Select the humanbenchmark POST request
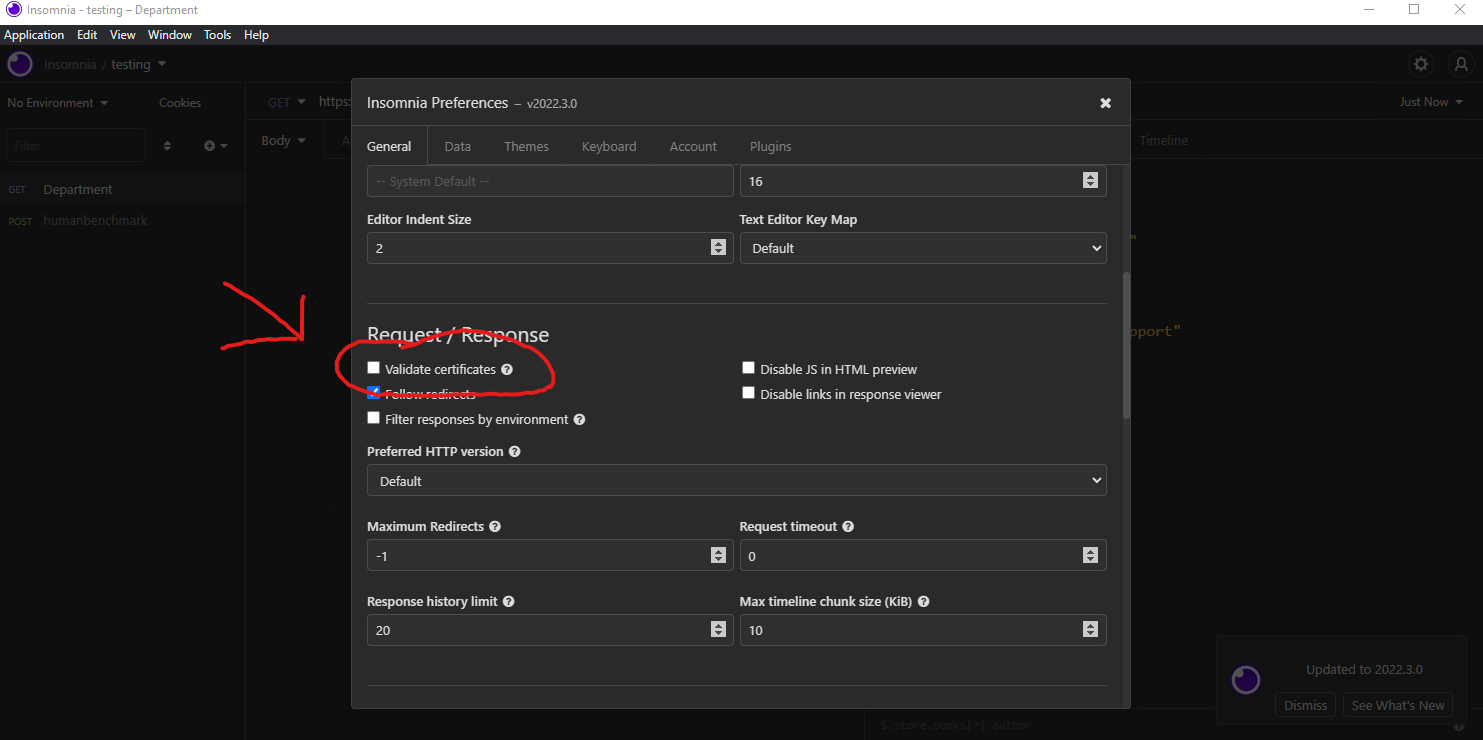This screenshot has height=740, width=1483. 123,220
